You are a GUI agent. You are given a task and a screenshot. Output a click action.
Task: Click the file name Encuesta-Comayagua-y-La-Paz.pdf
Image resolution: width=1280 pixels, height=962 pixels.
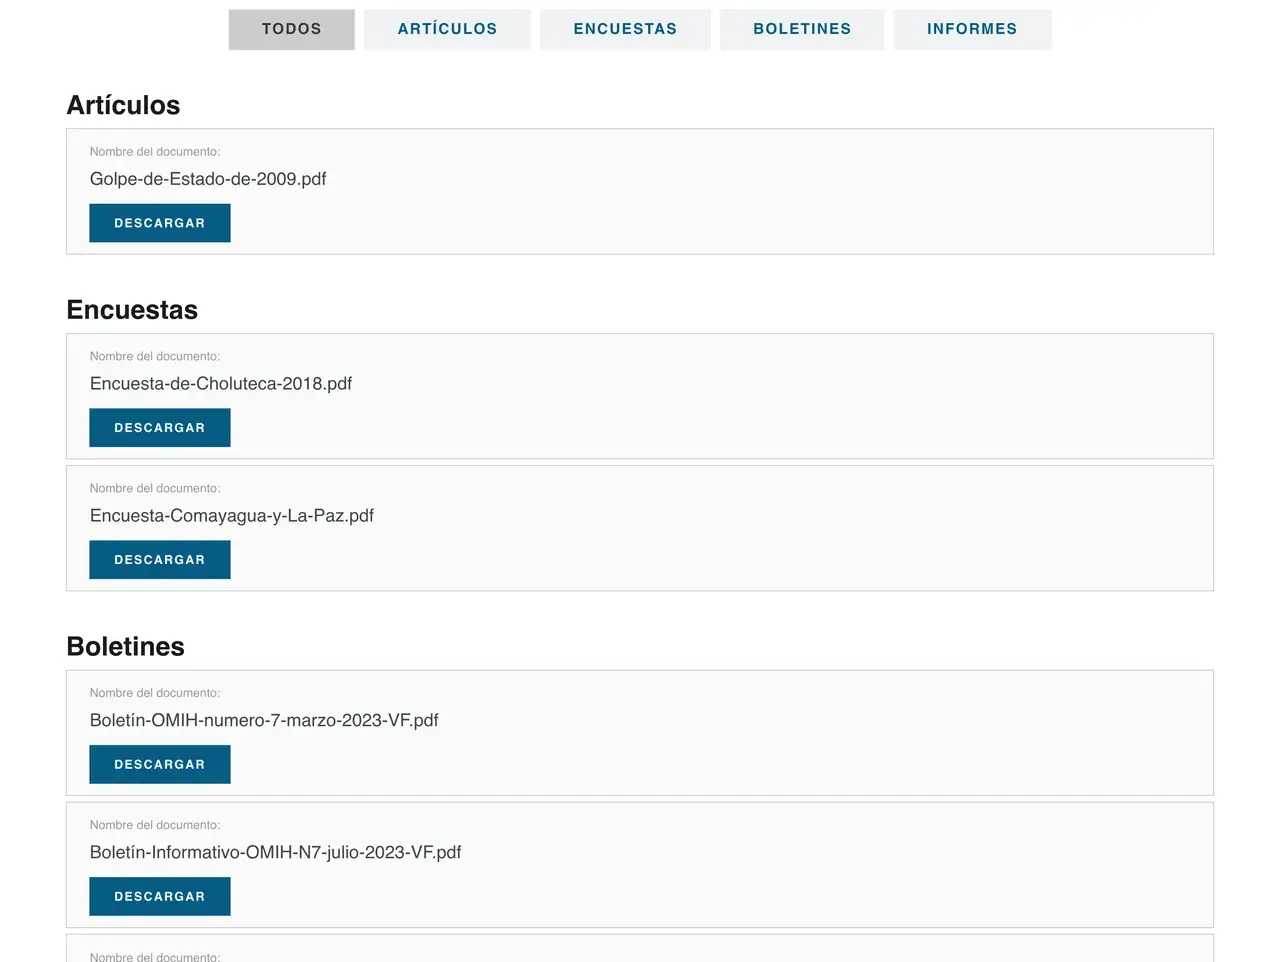232,516
